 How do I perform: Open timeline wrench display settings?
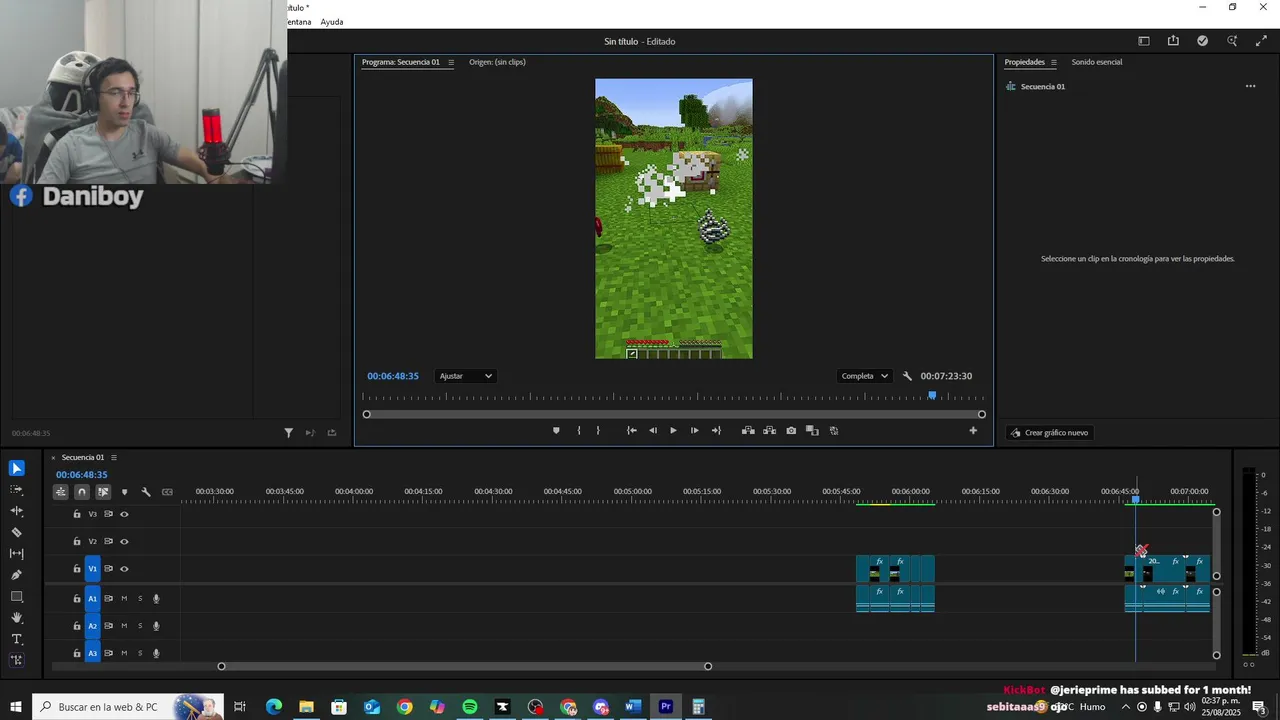(x=146, y=492)
